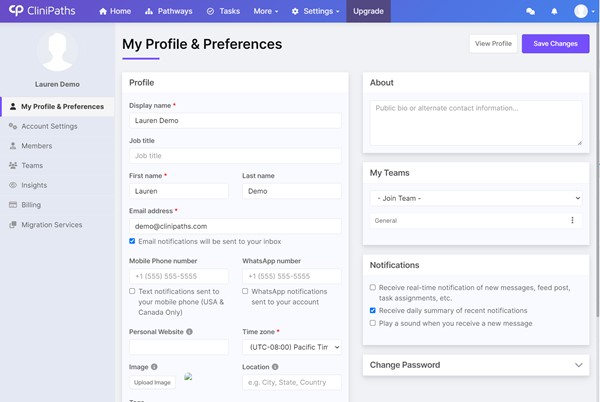600x402 pixels.
Task: Expand the Change Password section
Action: 475,365
